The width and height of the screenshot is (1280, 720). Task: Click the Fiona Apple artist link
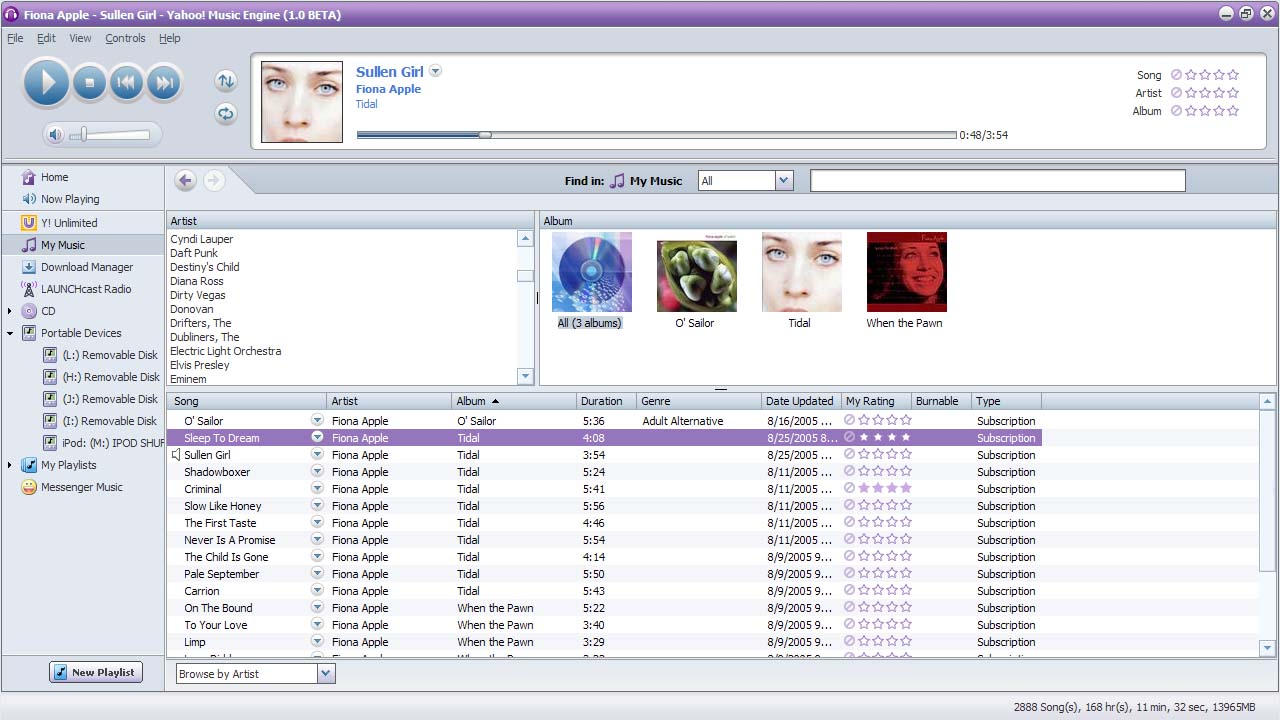[x=388, y=89]
